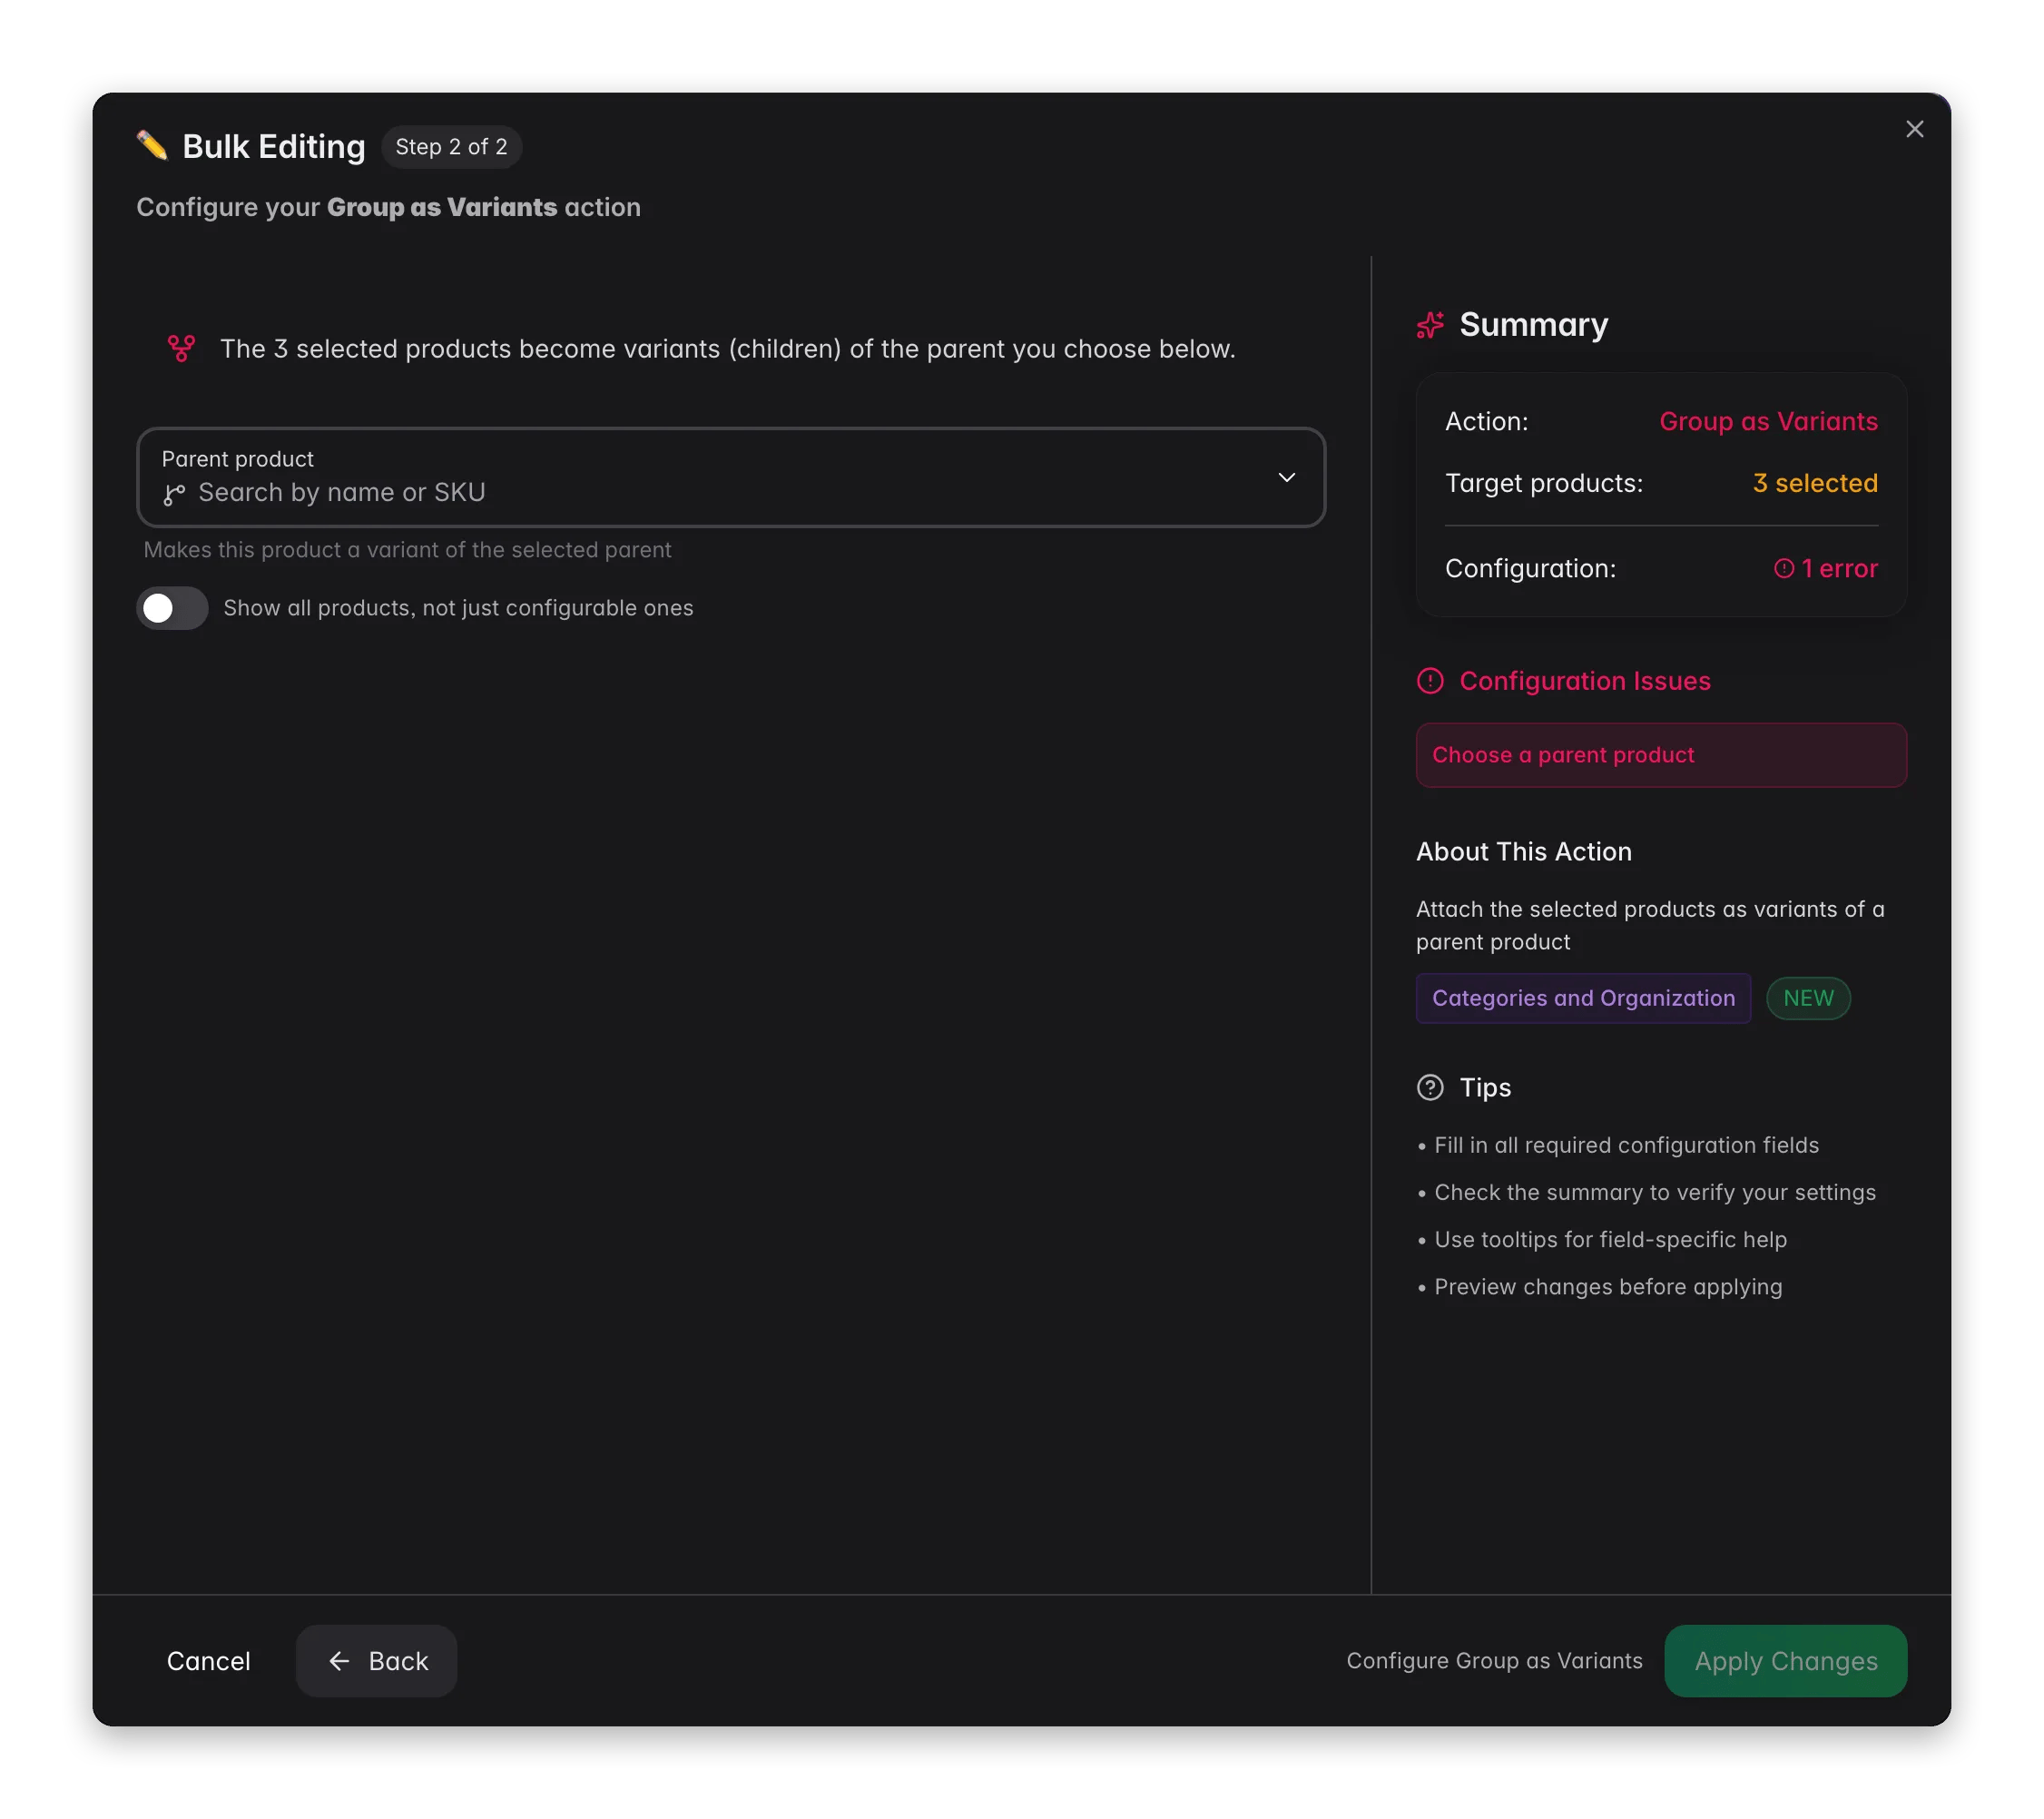Click the branch icon inside Parent product field
The image size is (2044, 1819).
174,494
